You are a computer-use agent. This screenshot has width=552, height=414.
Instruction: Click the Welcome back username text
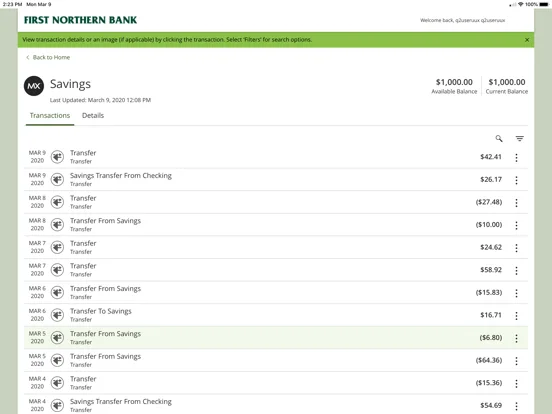[x=462, y=20]
